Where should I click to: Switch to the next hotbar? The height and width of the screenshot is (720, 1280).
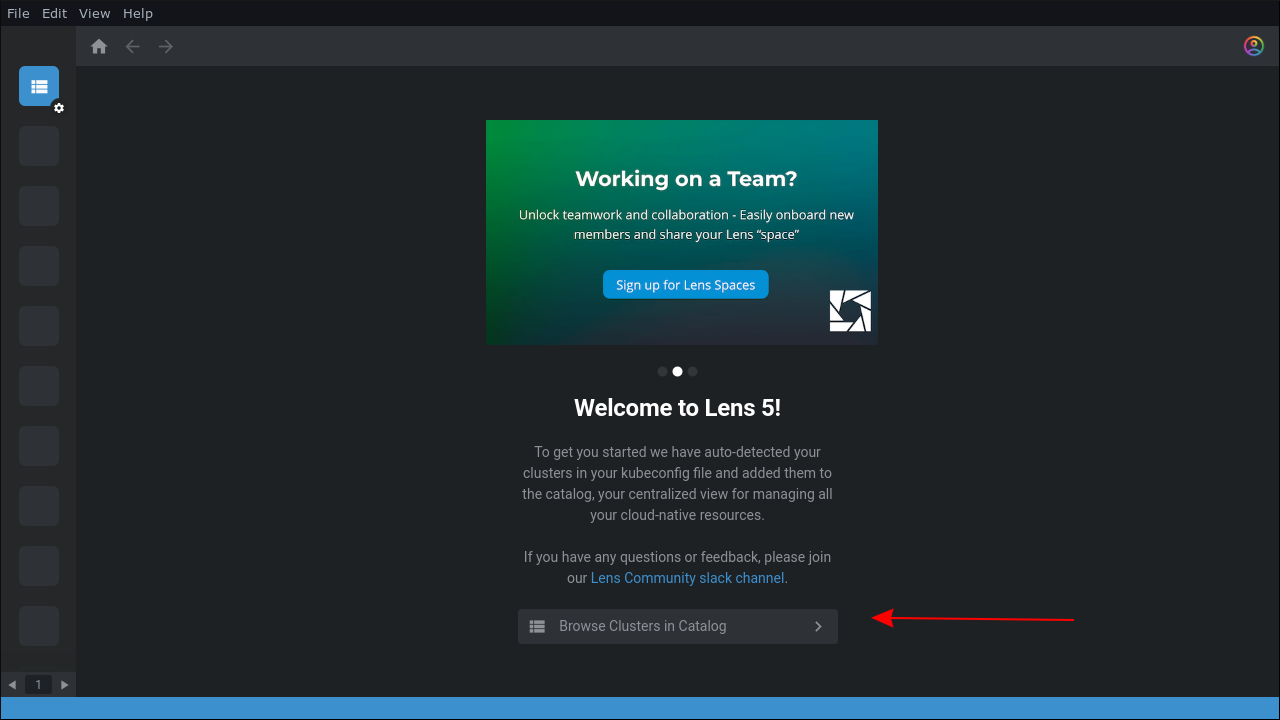[x=65, y=685]
